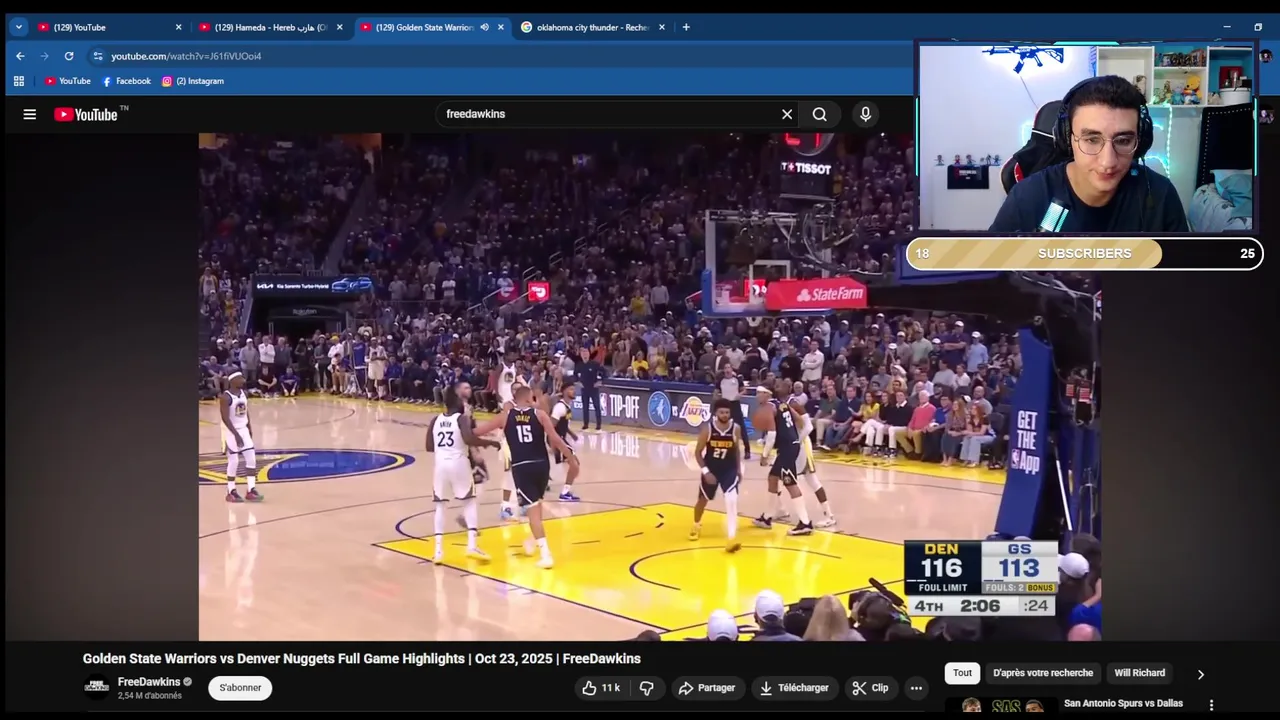Select the Golden State Warriors tab
1280x720 pixels.
(432, 27)
